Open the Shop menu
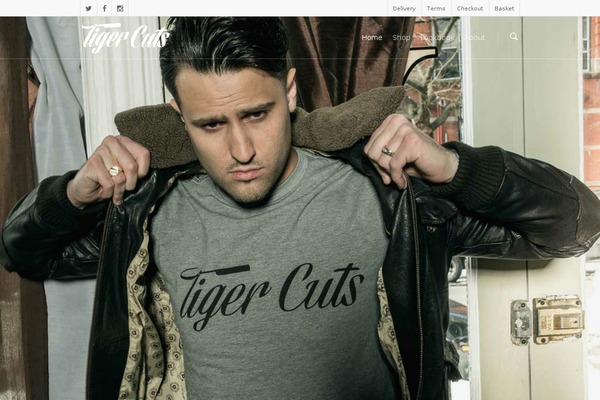The width and height of the screenshot is (600, 400). pos(401,38)
